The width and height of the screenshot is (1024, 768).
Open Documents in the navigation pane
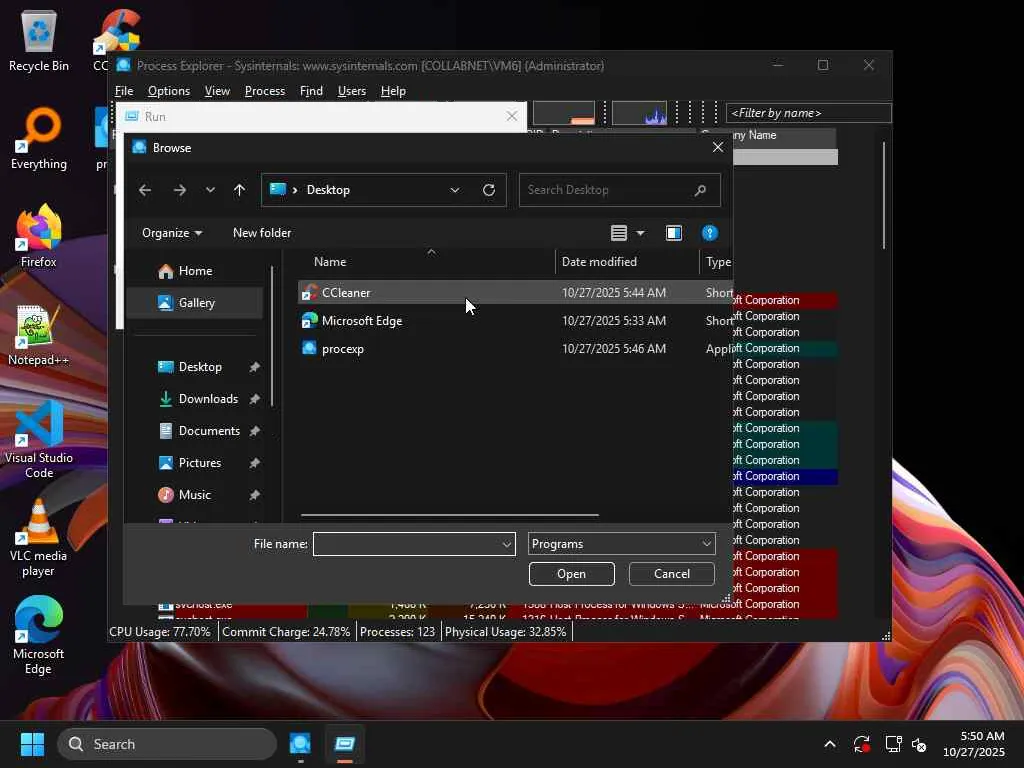point(195,431)
